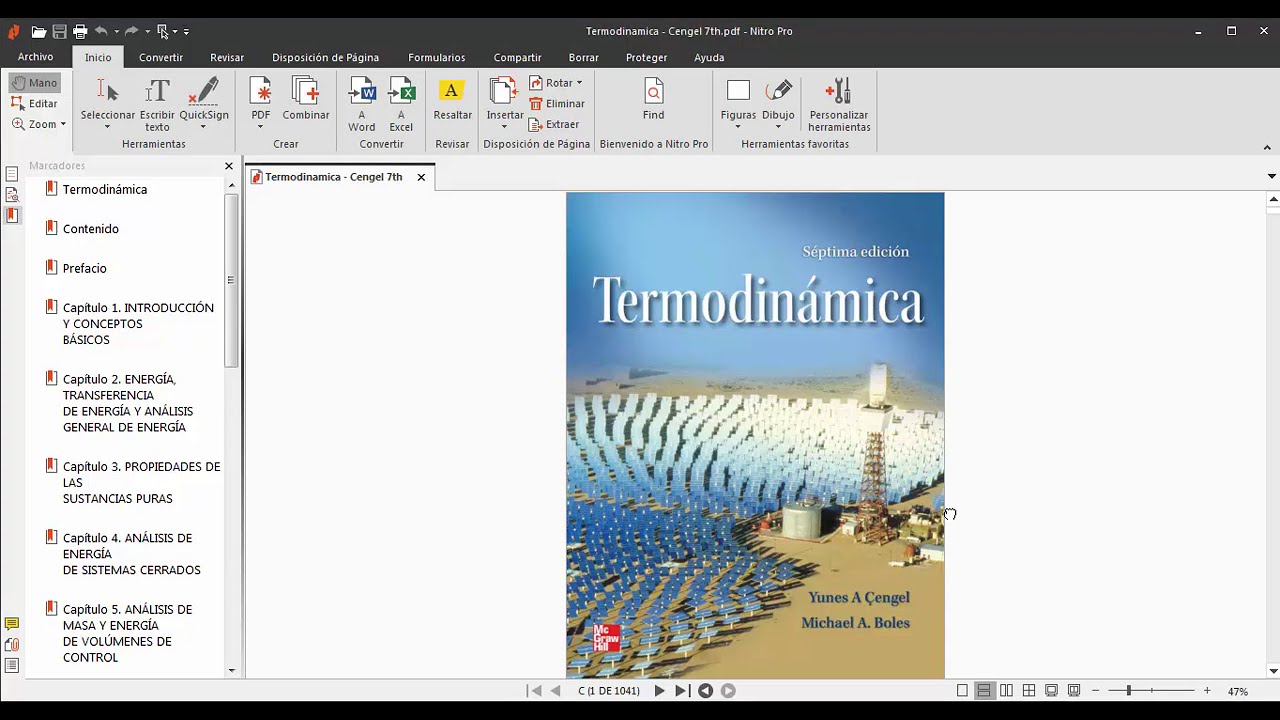Create a PDF with PDF button

click(x=261, y=104)
